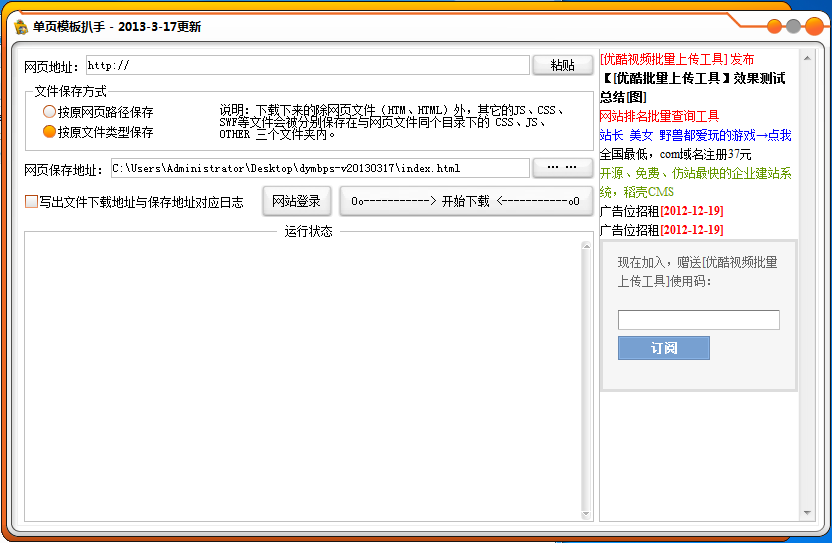
Task: Click the rightmost large orange circle button
Action: coord(814,26)
